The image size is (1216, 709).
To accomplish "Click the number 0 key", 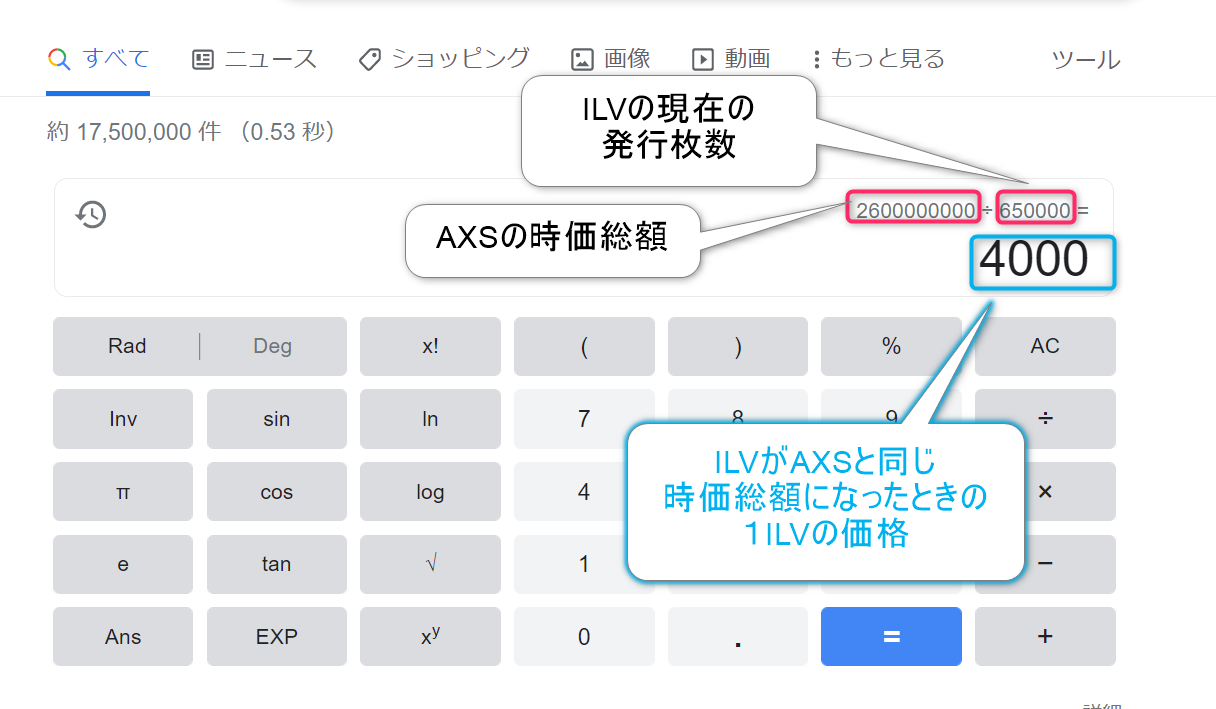I will pyautogui.click(x=584, y=637).
